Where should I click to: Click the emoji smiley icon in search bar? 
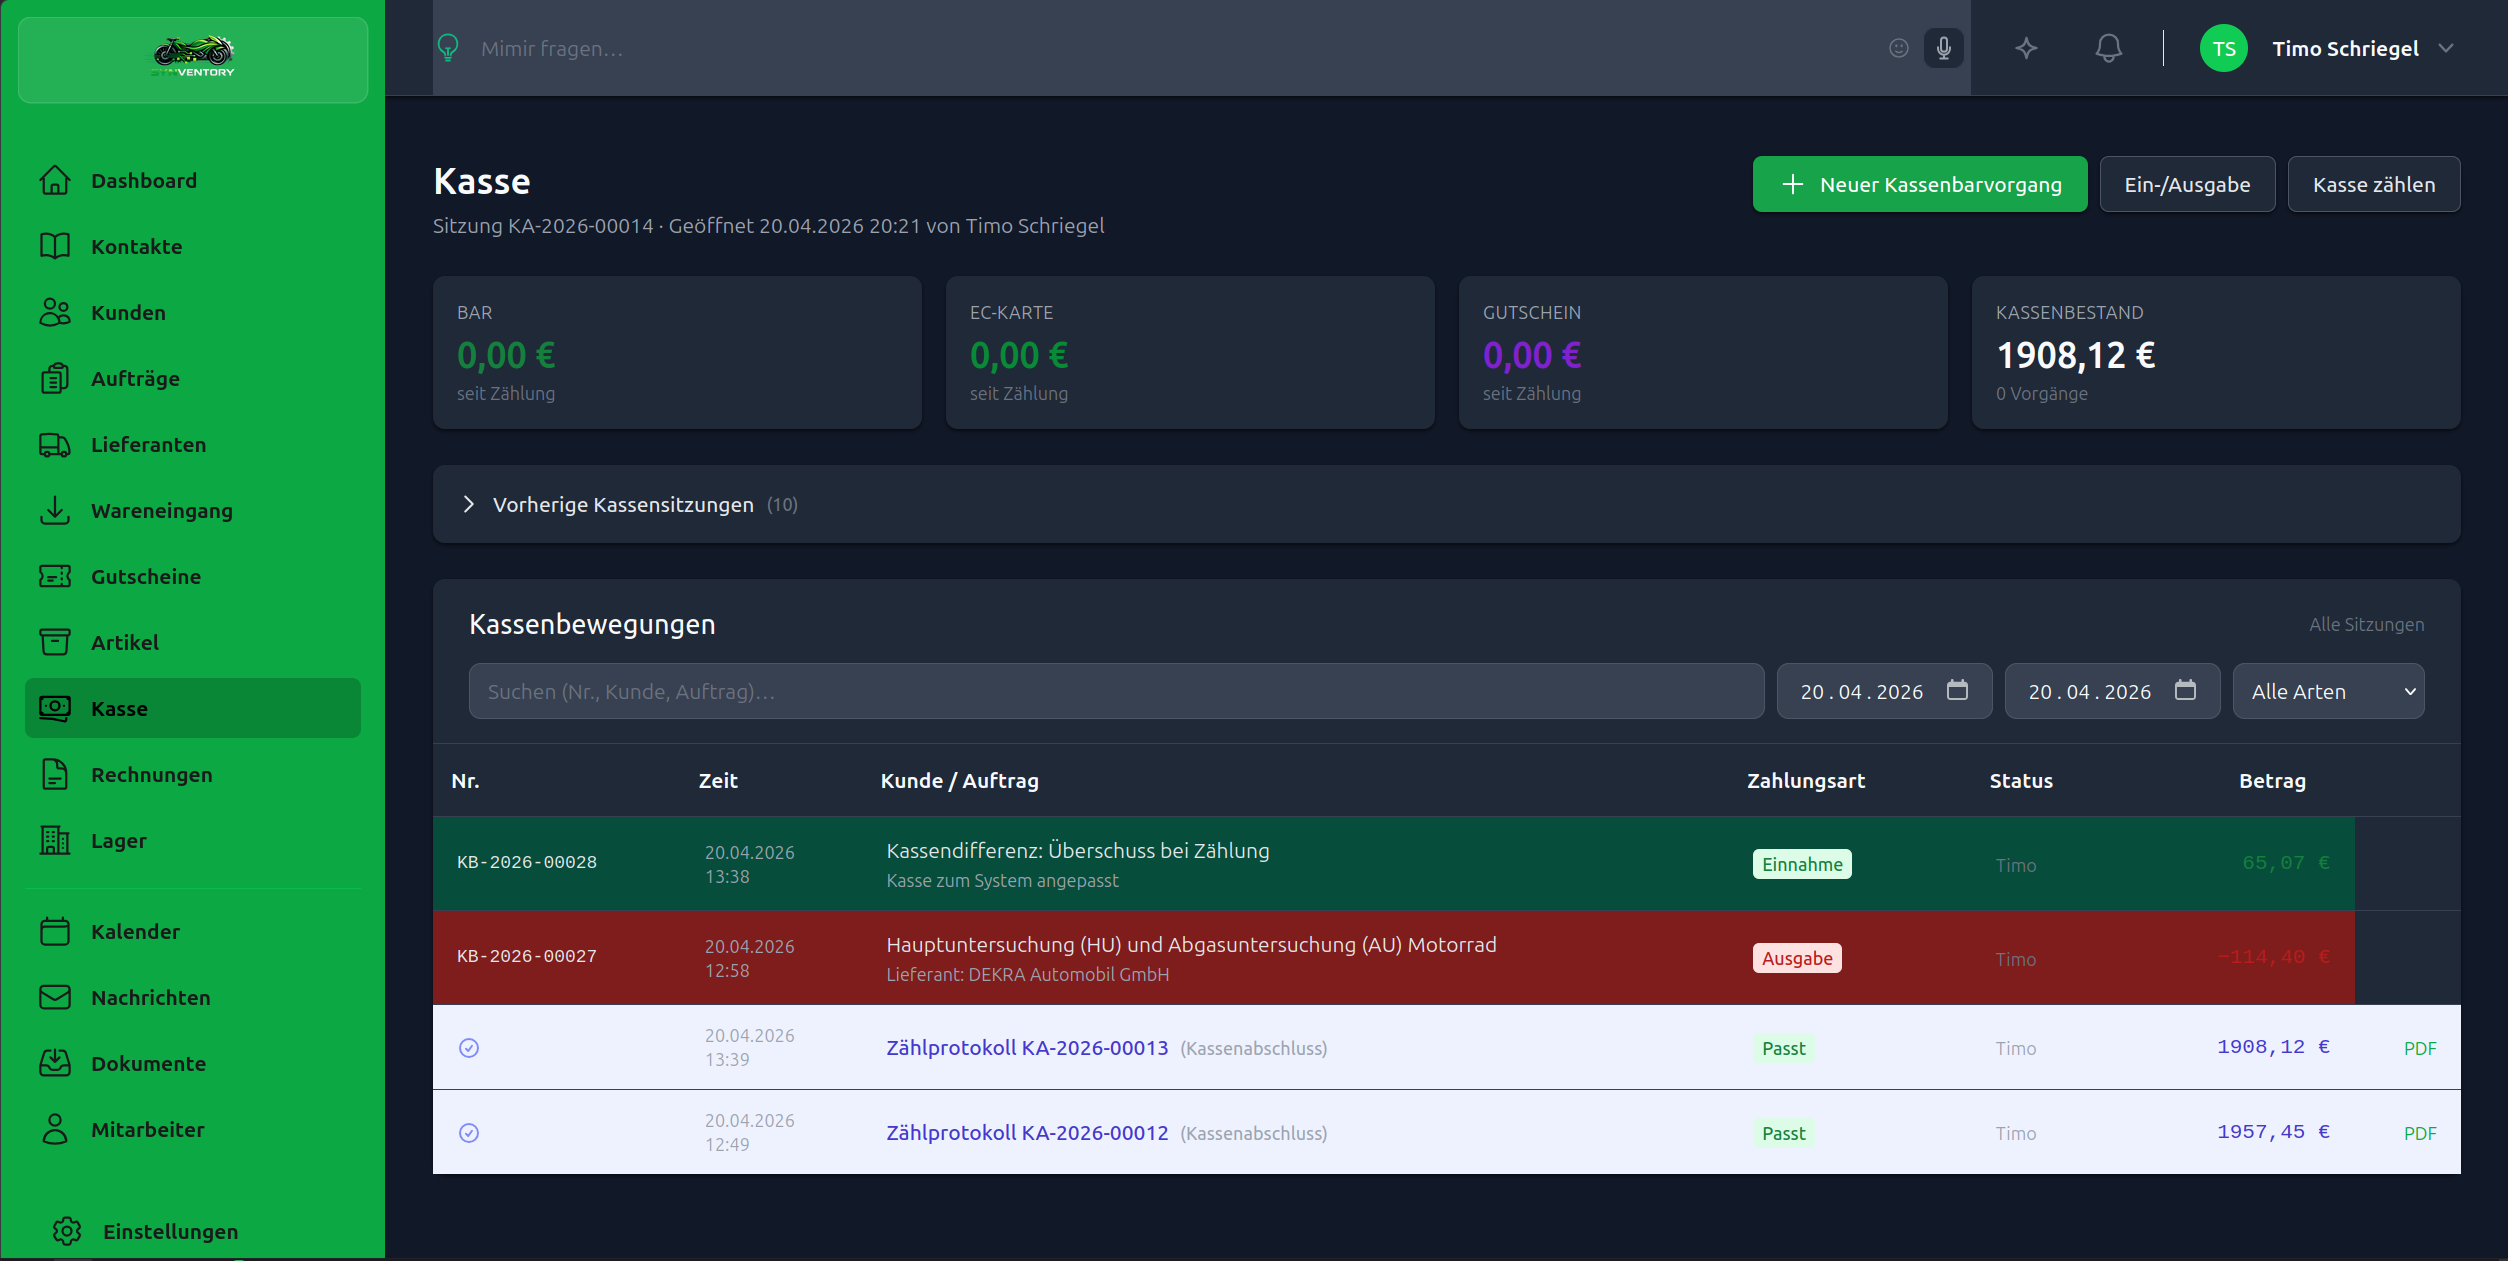[1898, 48]
